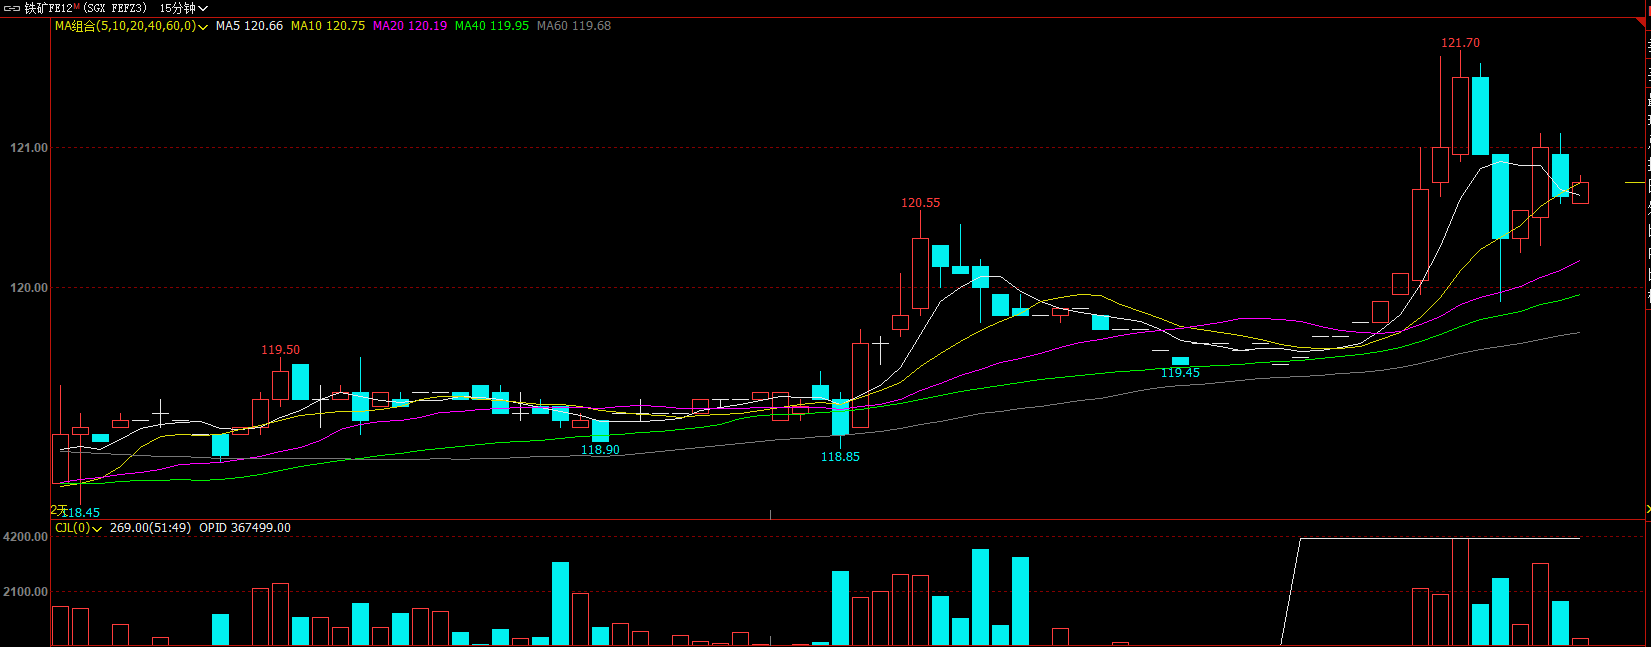Click the 铁矿FE12 (SGX FEFZ3) contract title
1651x647 pixels.
click(x=85, y=8)
